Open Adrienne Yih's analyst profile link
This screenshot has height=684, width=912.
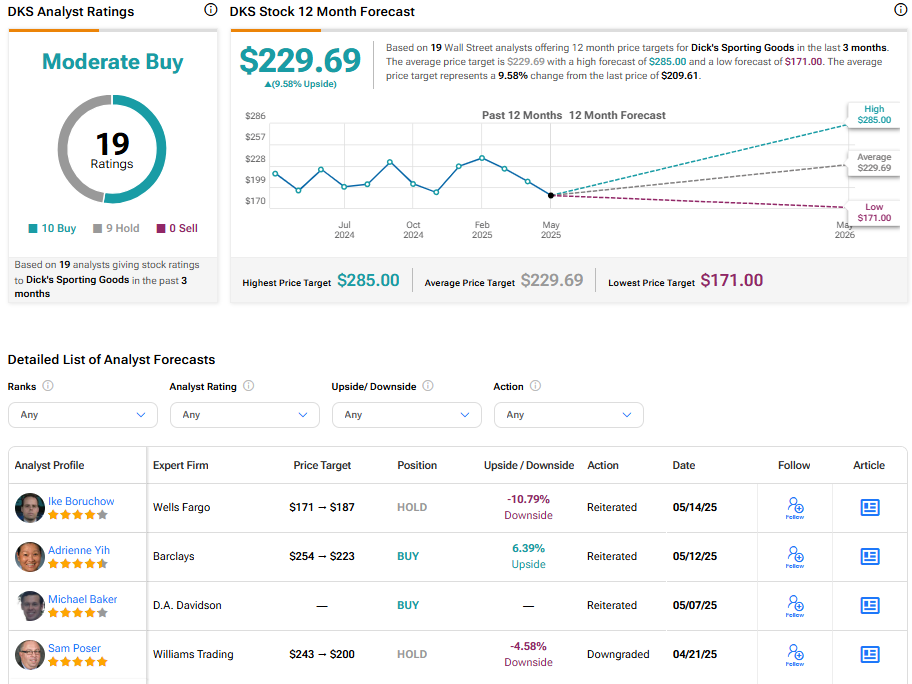[79, 550]
